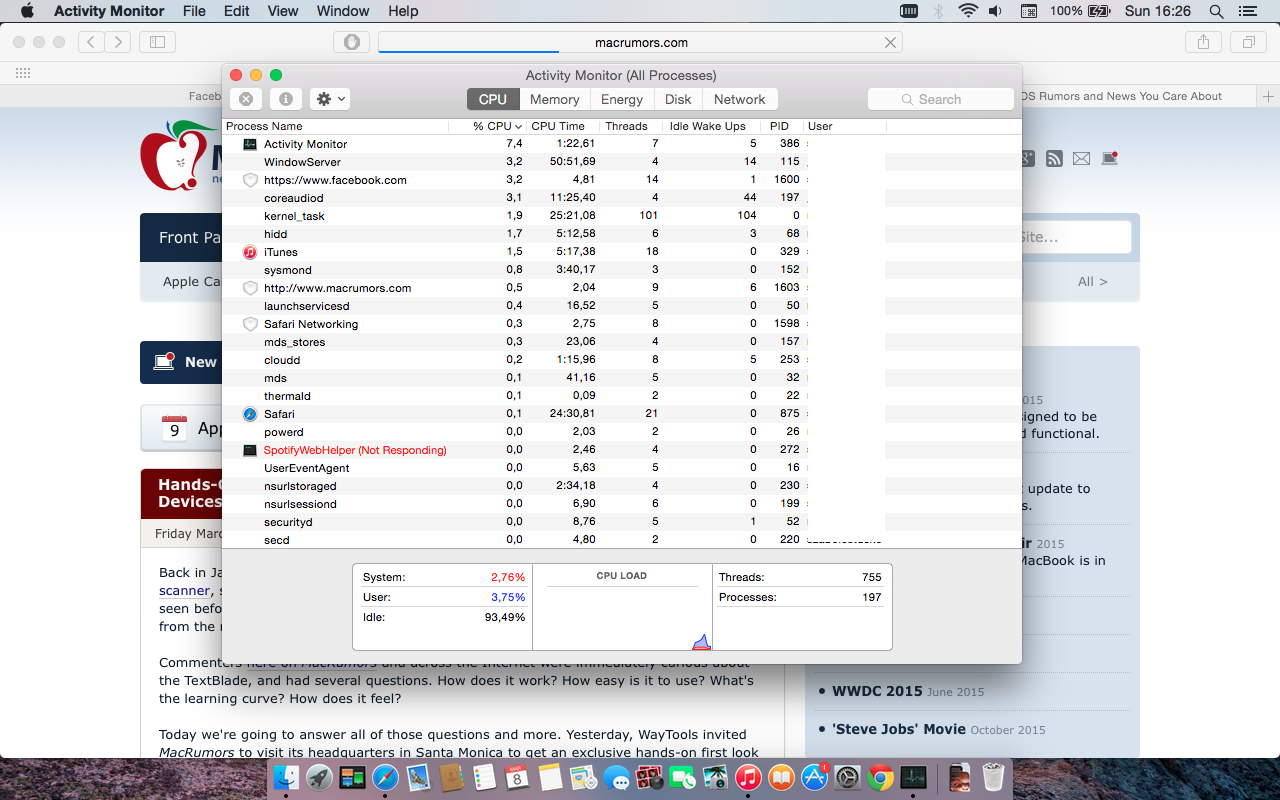This screenshot has height=800, width=1280.
Task: Click shield icon next to https://www.facebook.com
Action: point(250,180)
